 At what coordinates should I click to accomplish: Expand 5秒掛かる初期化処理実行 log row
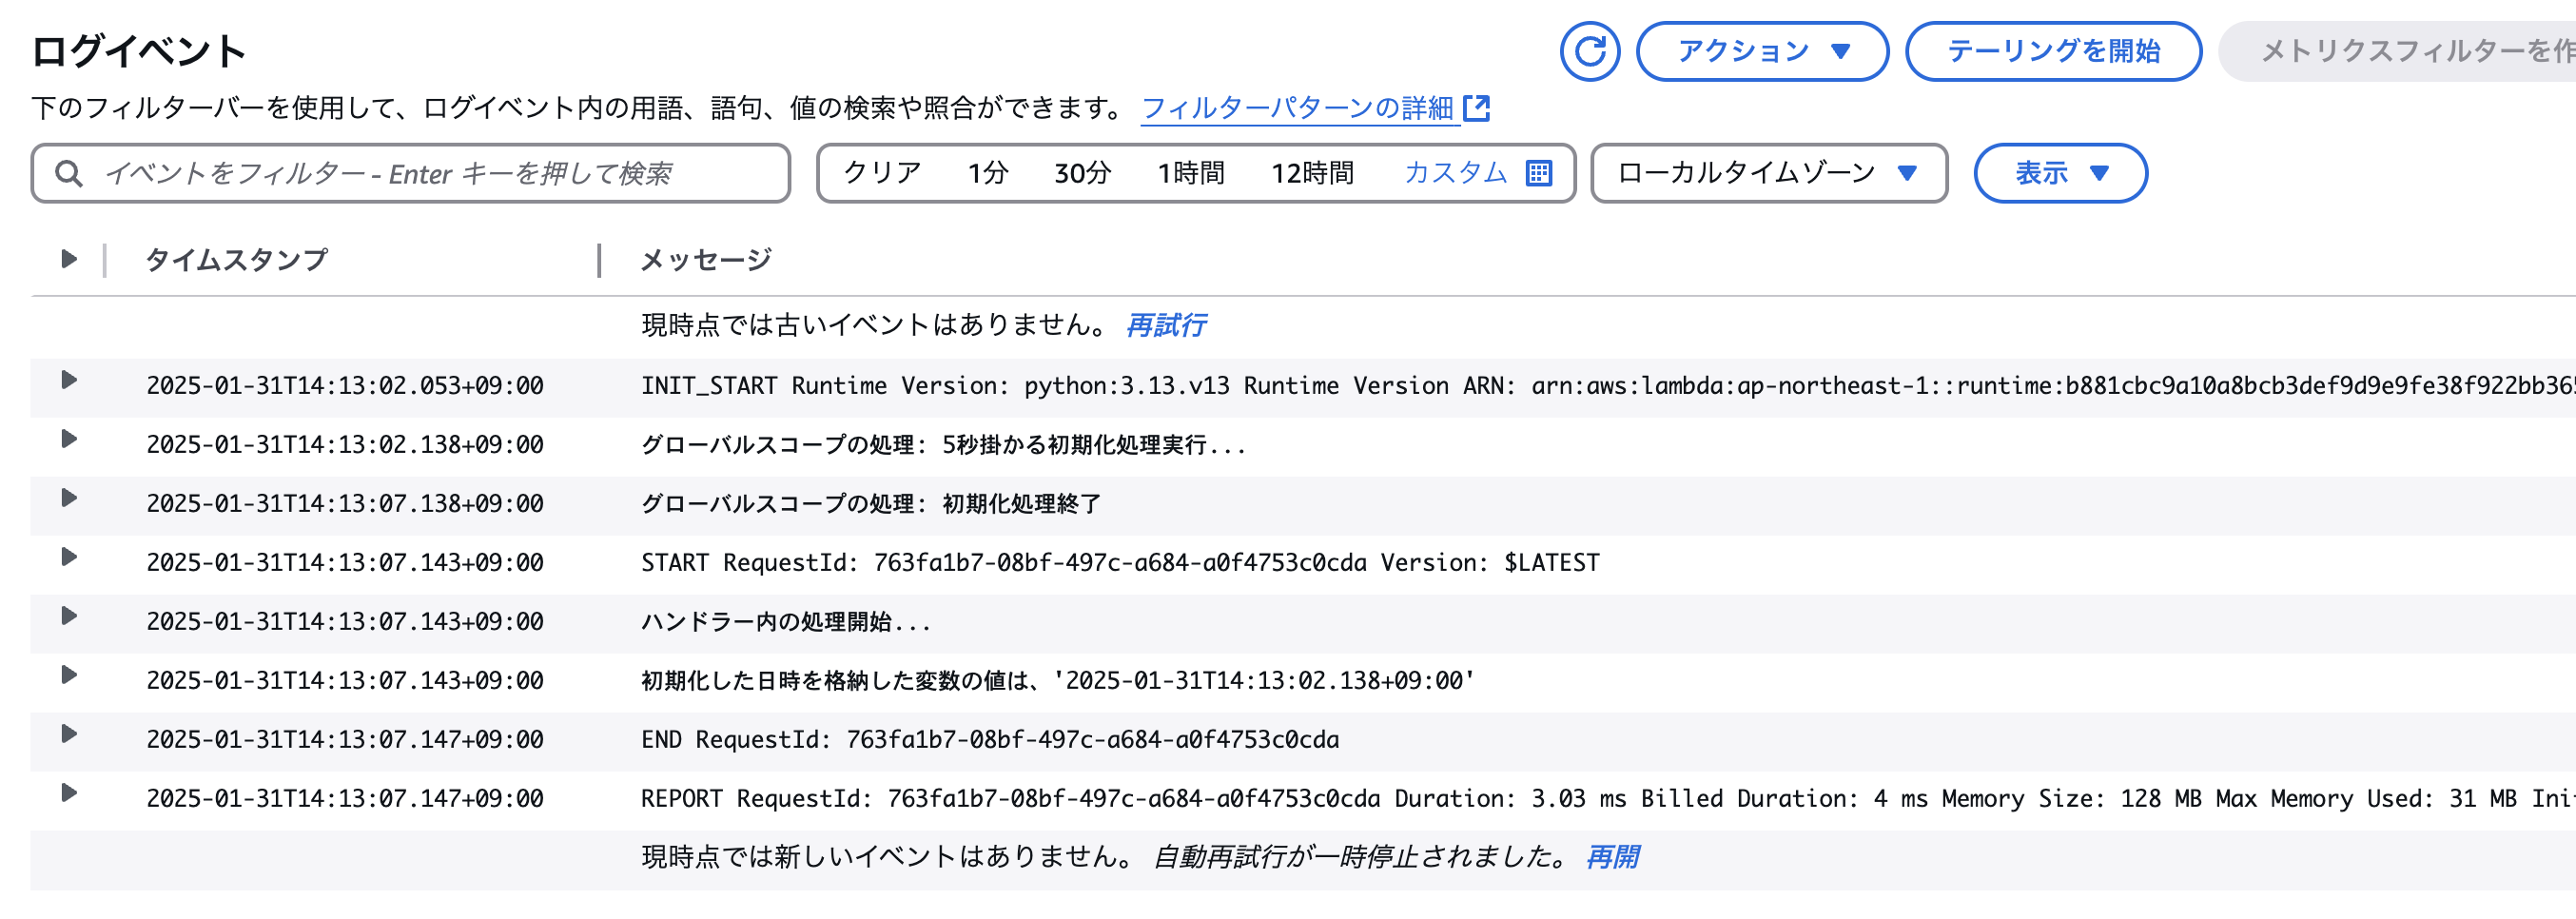click(68, 439)
